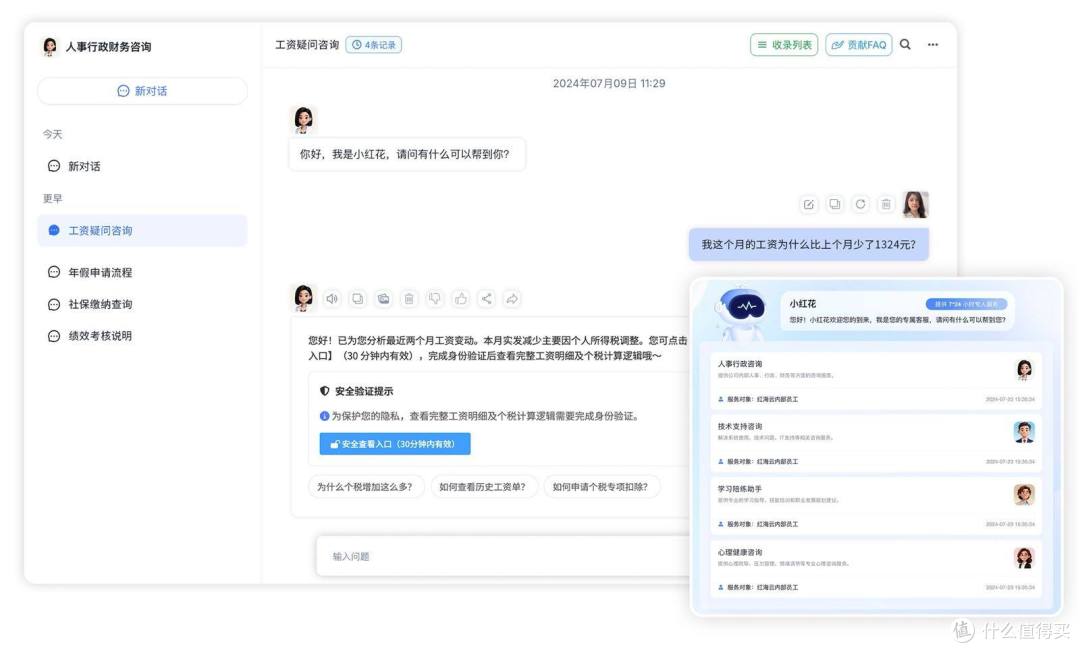Like the bot reply with thumbs-up
The width and height of the screenshot is (1080, 653).
pos(461,298)
